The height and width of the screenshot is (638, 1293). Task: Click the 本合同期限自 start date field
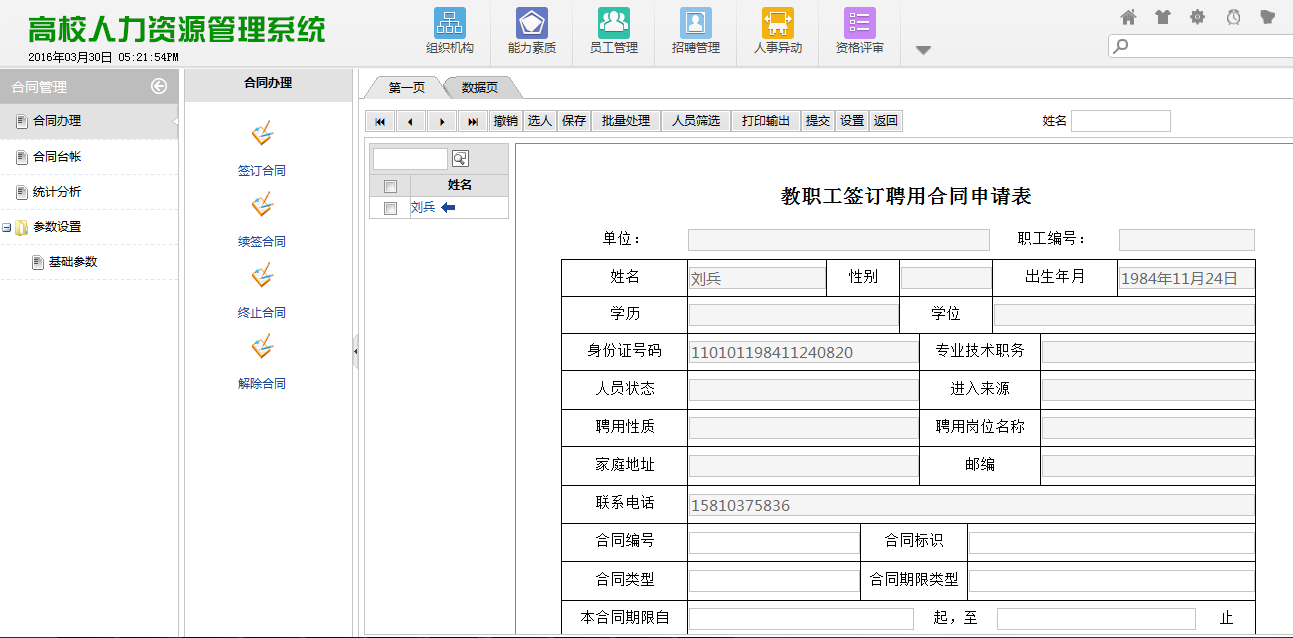pyautogui.click(x=801, y=619)
